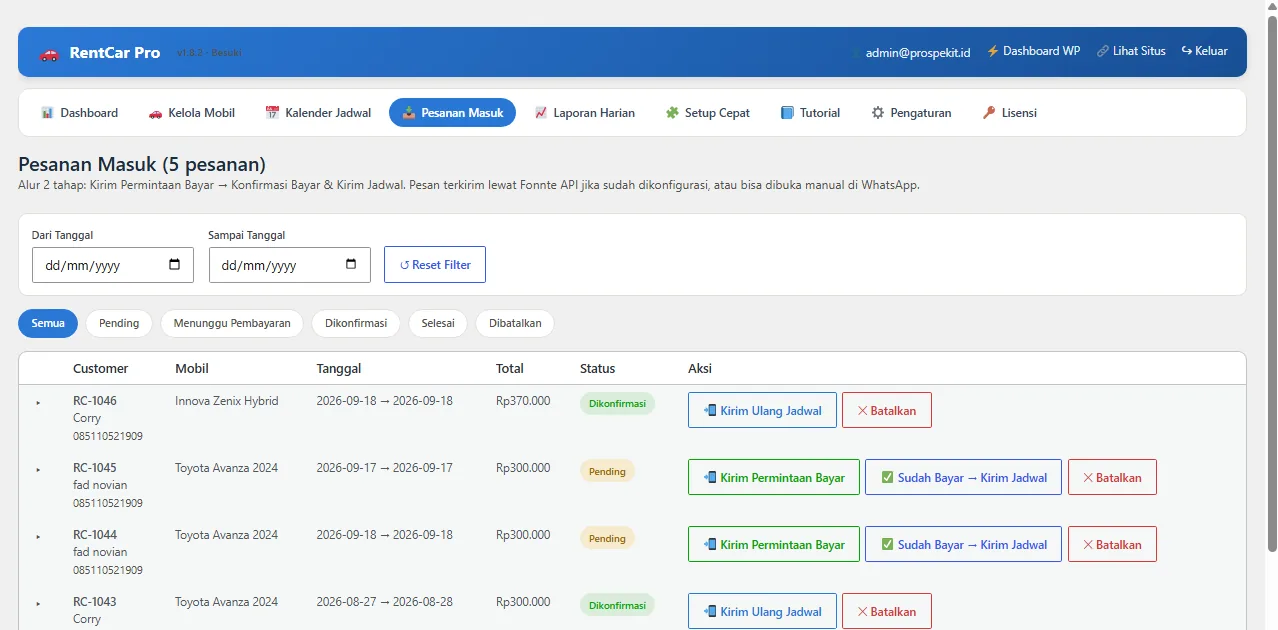
Task: Click the Sampai Tanggal date field
Action: (290, 265)
